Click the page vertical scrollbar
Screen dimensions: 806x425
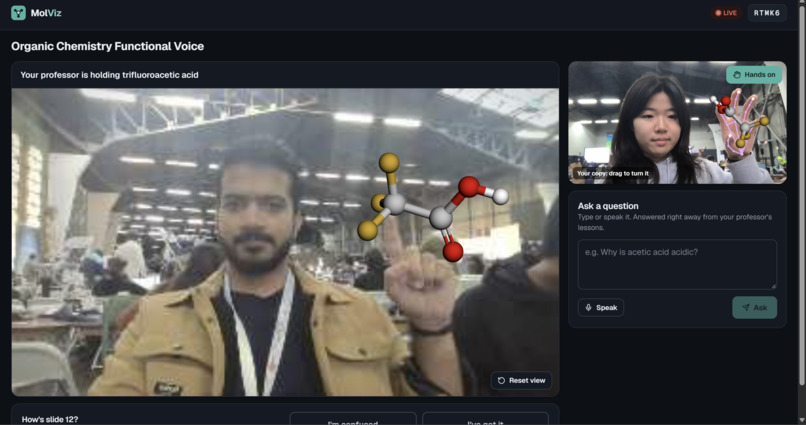[802, 193]
